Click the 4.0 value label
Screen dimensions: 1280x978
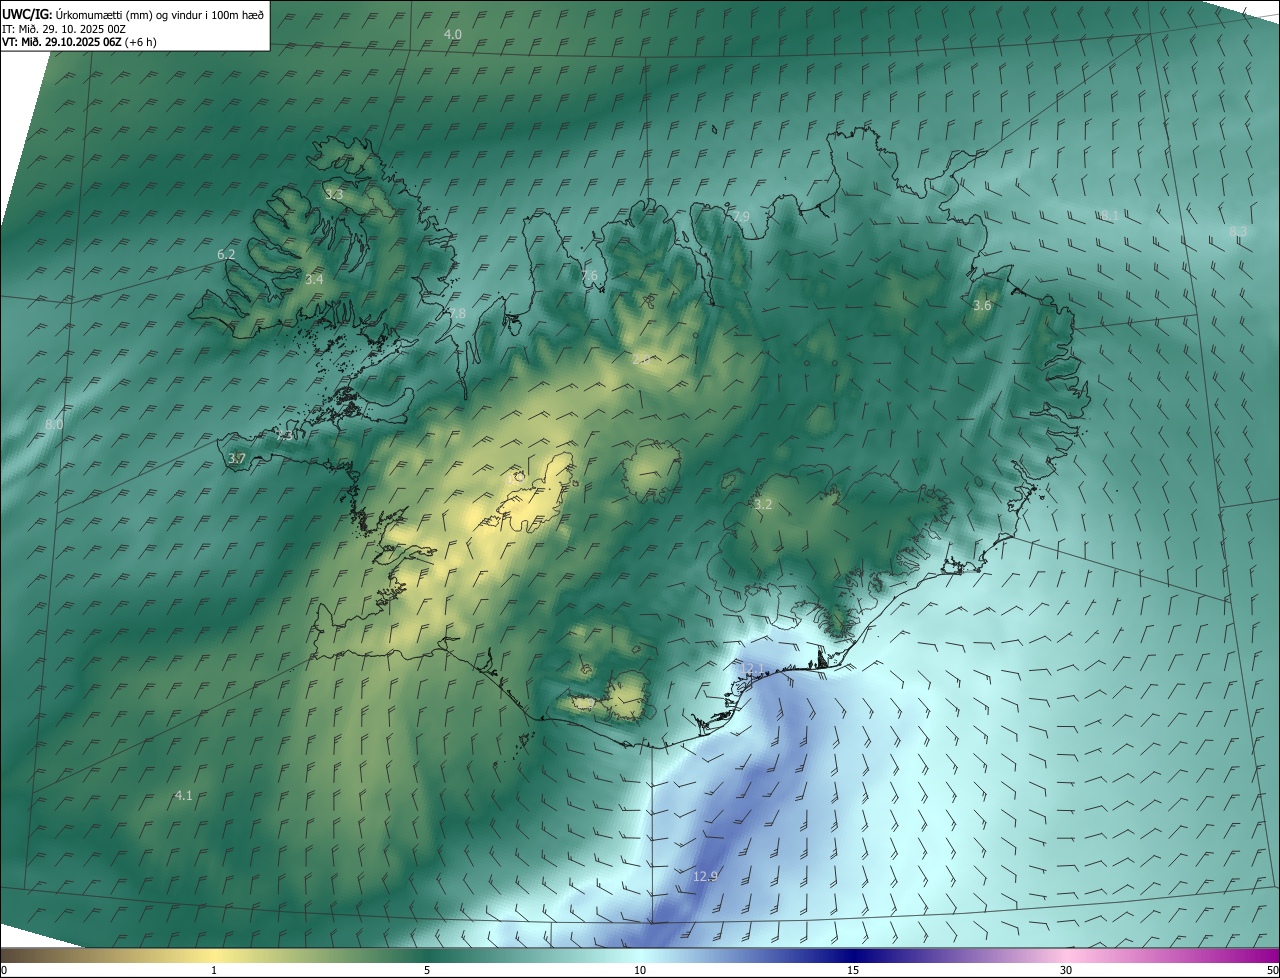point(453,34)
